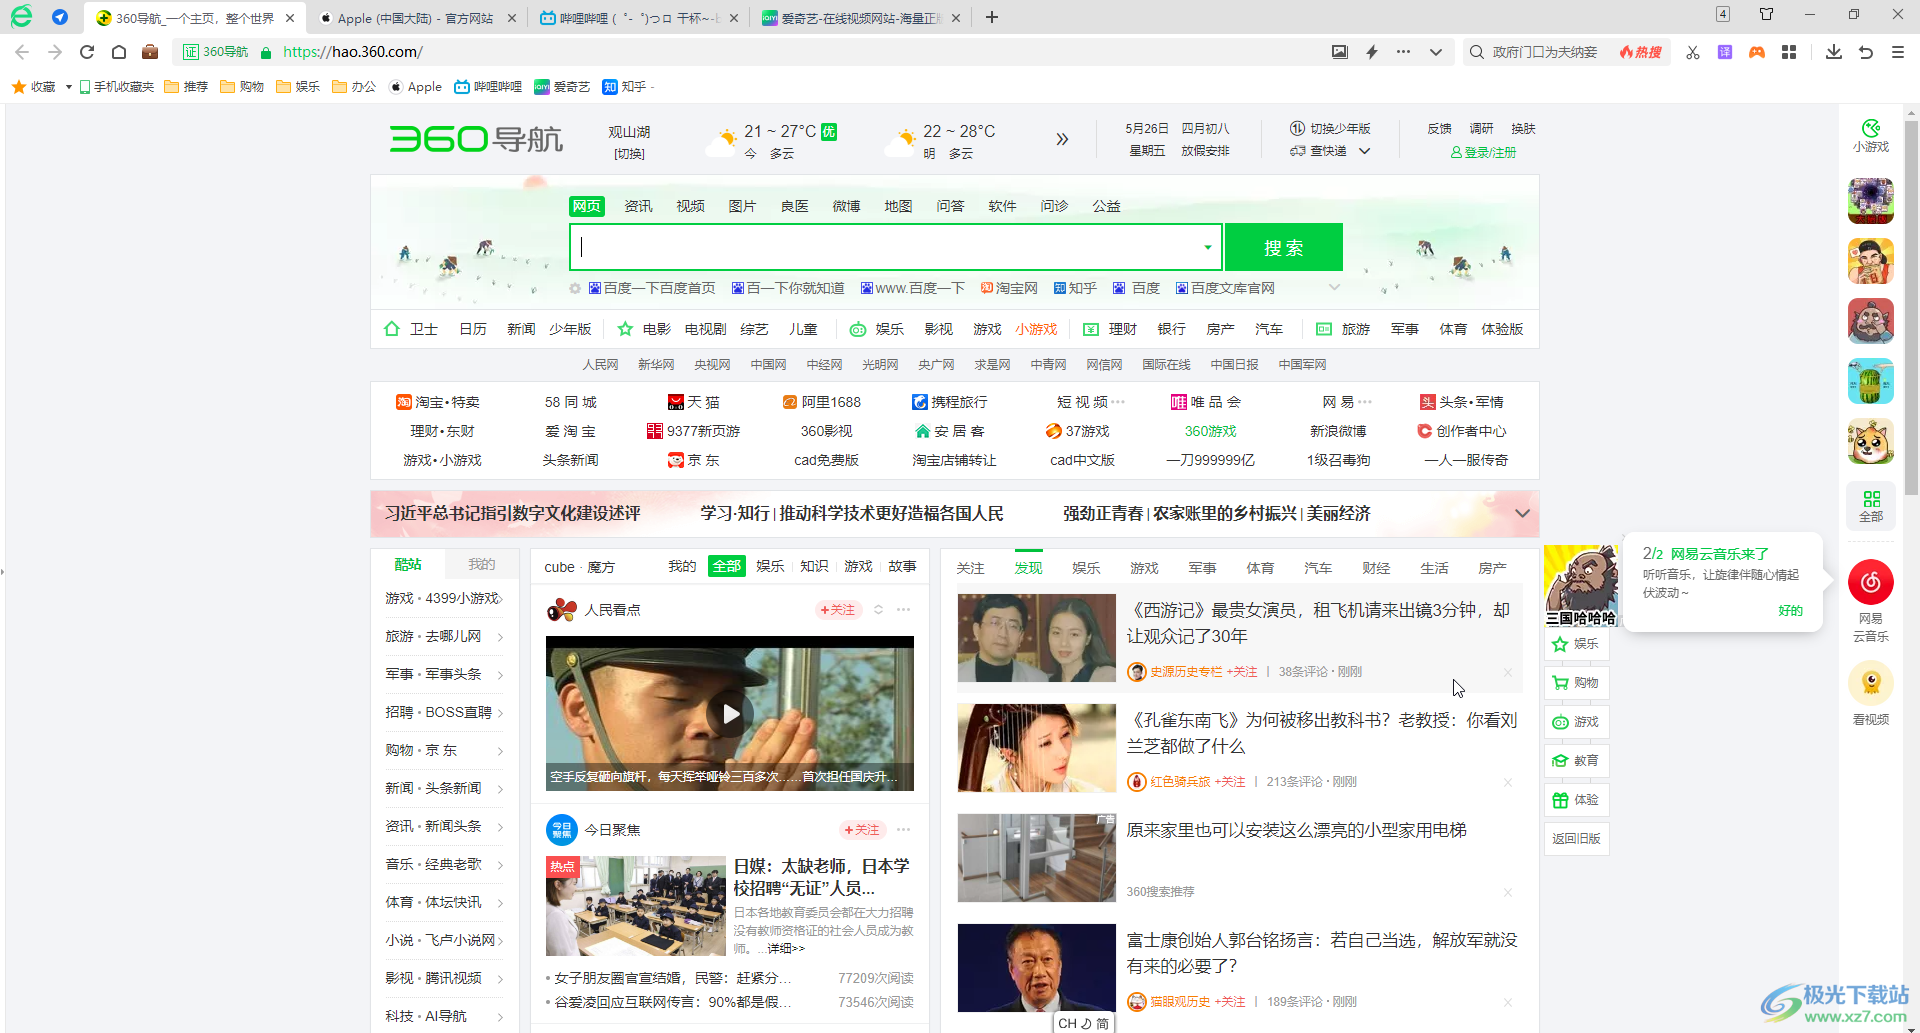Screen dimensions: 1920x1033
Task: Open the 淘宝·特卖 site link
Action: tap(438, 402)
